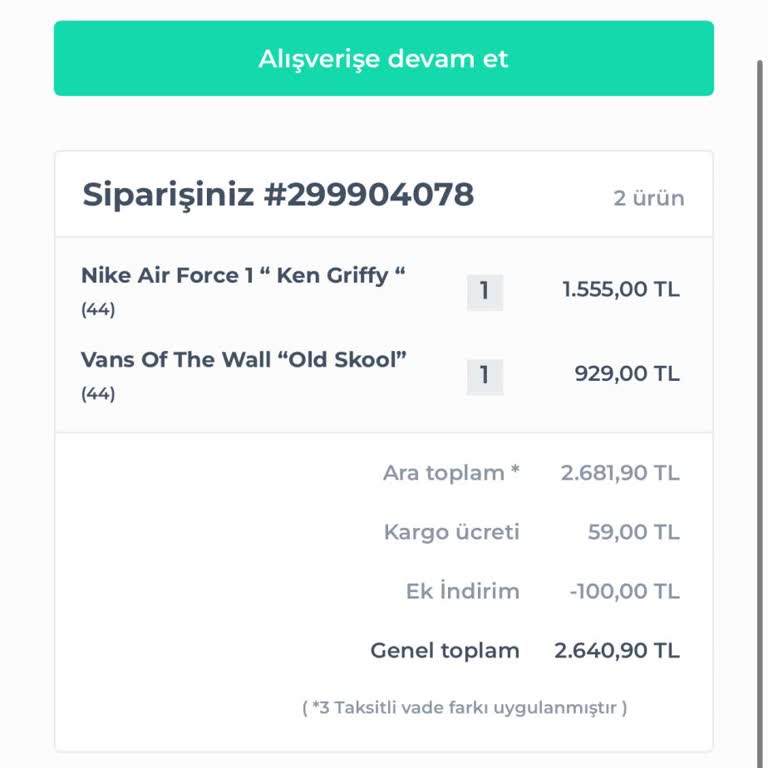
Task: Open the Nike Air Force 1 Ken Griffy product
Action: pyautogui.click(x=243, y=276)
